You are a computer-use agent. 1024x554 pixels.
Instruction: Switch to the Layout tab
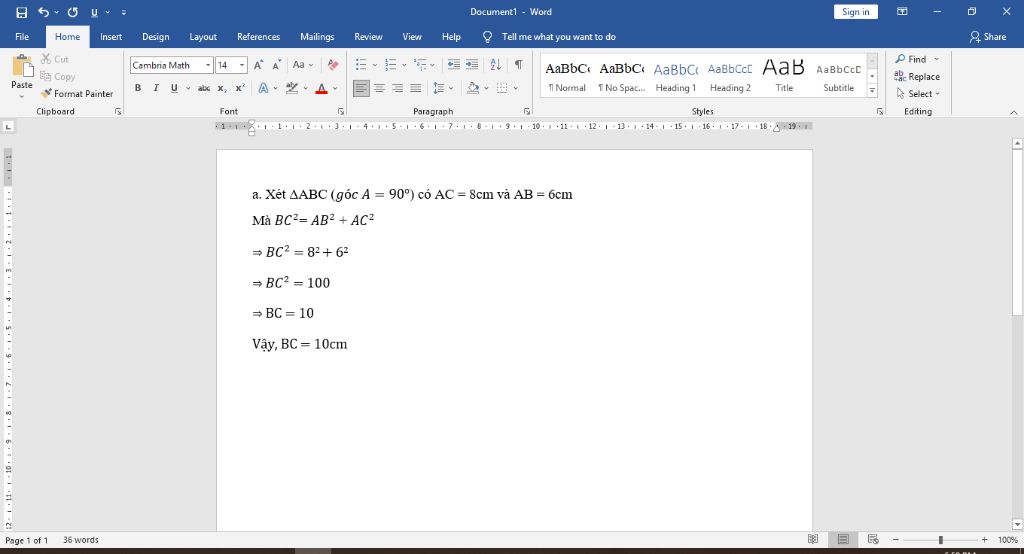203,37
